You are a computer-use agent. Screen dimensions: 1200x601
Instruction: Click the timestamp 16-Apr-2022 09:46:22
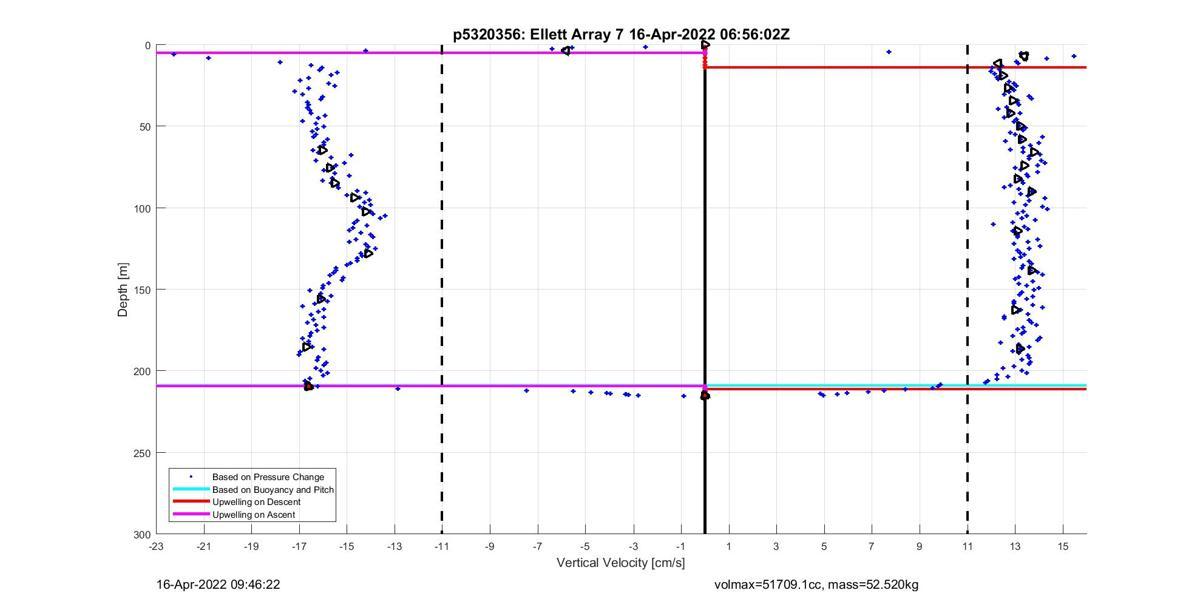point(218,584)
